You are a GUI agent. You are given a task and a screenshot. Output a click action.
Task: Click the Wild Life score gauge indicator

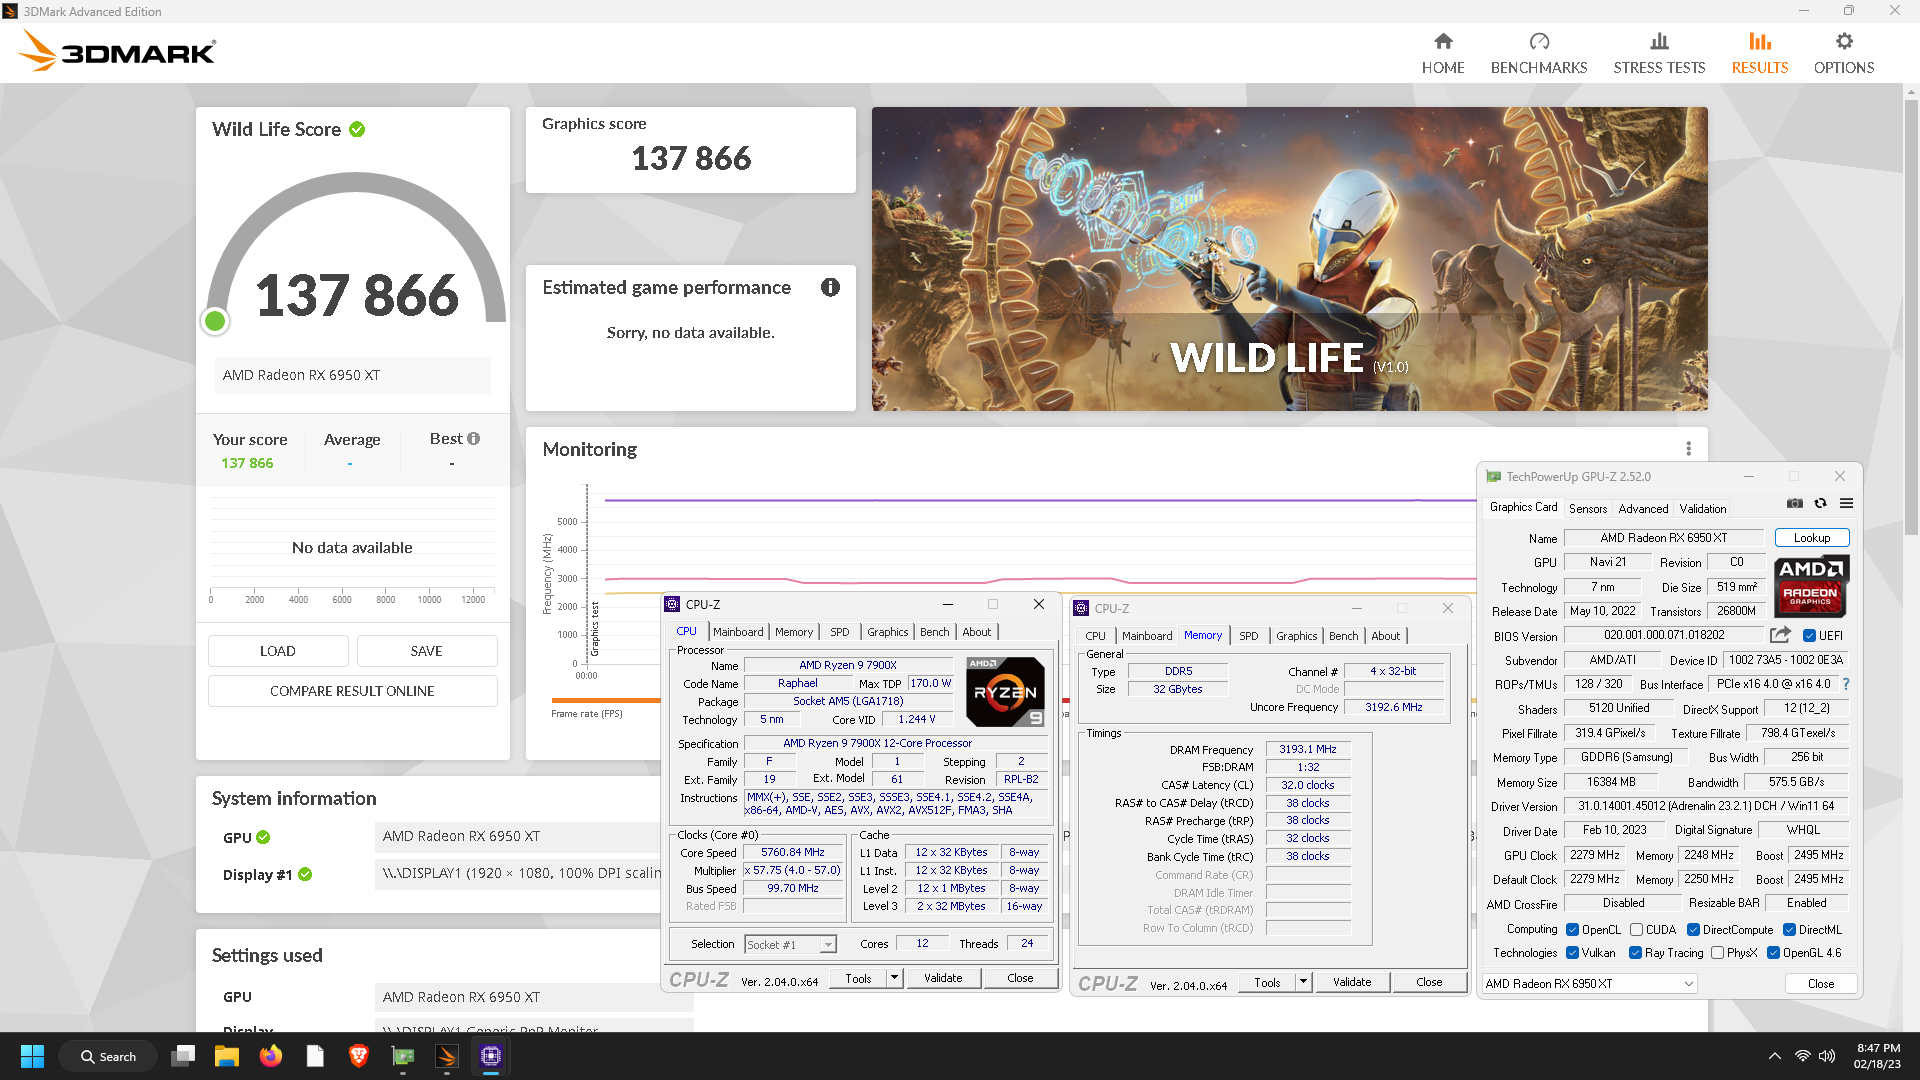point(215,321)
